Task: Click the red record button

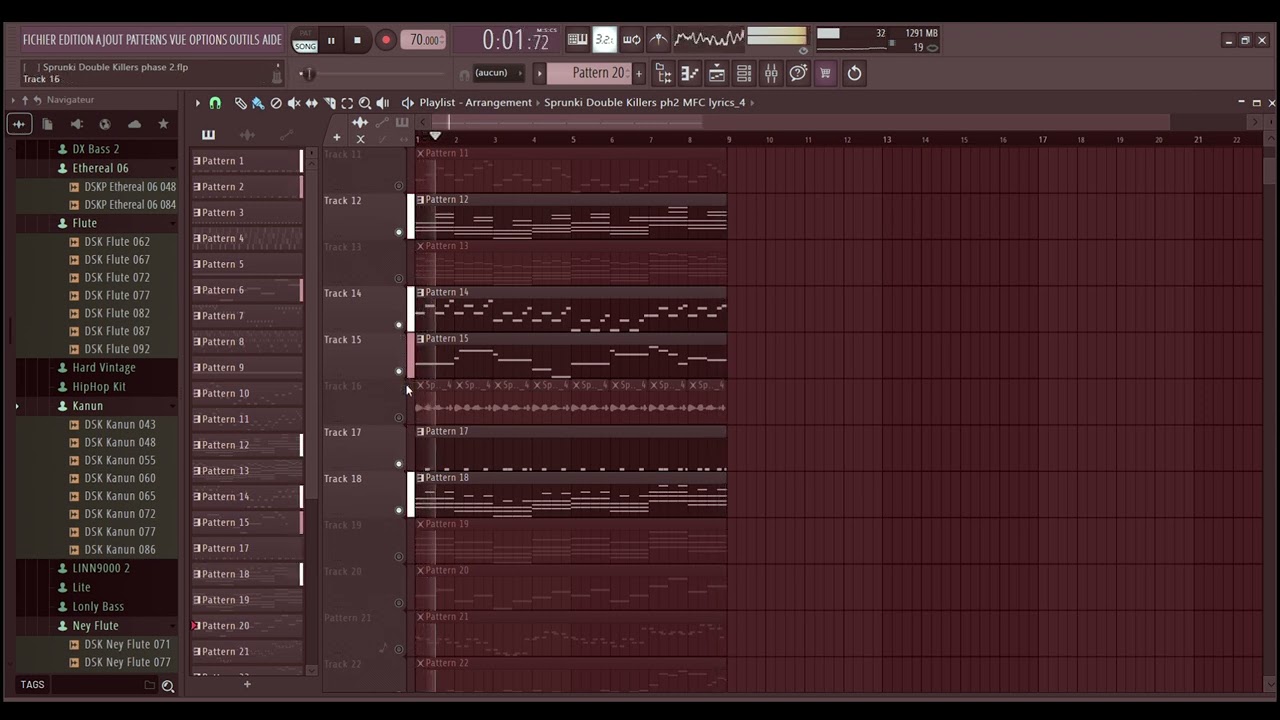Action: (x=385, y=40)
